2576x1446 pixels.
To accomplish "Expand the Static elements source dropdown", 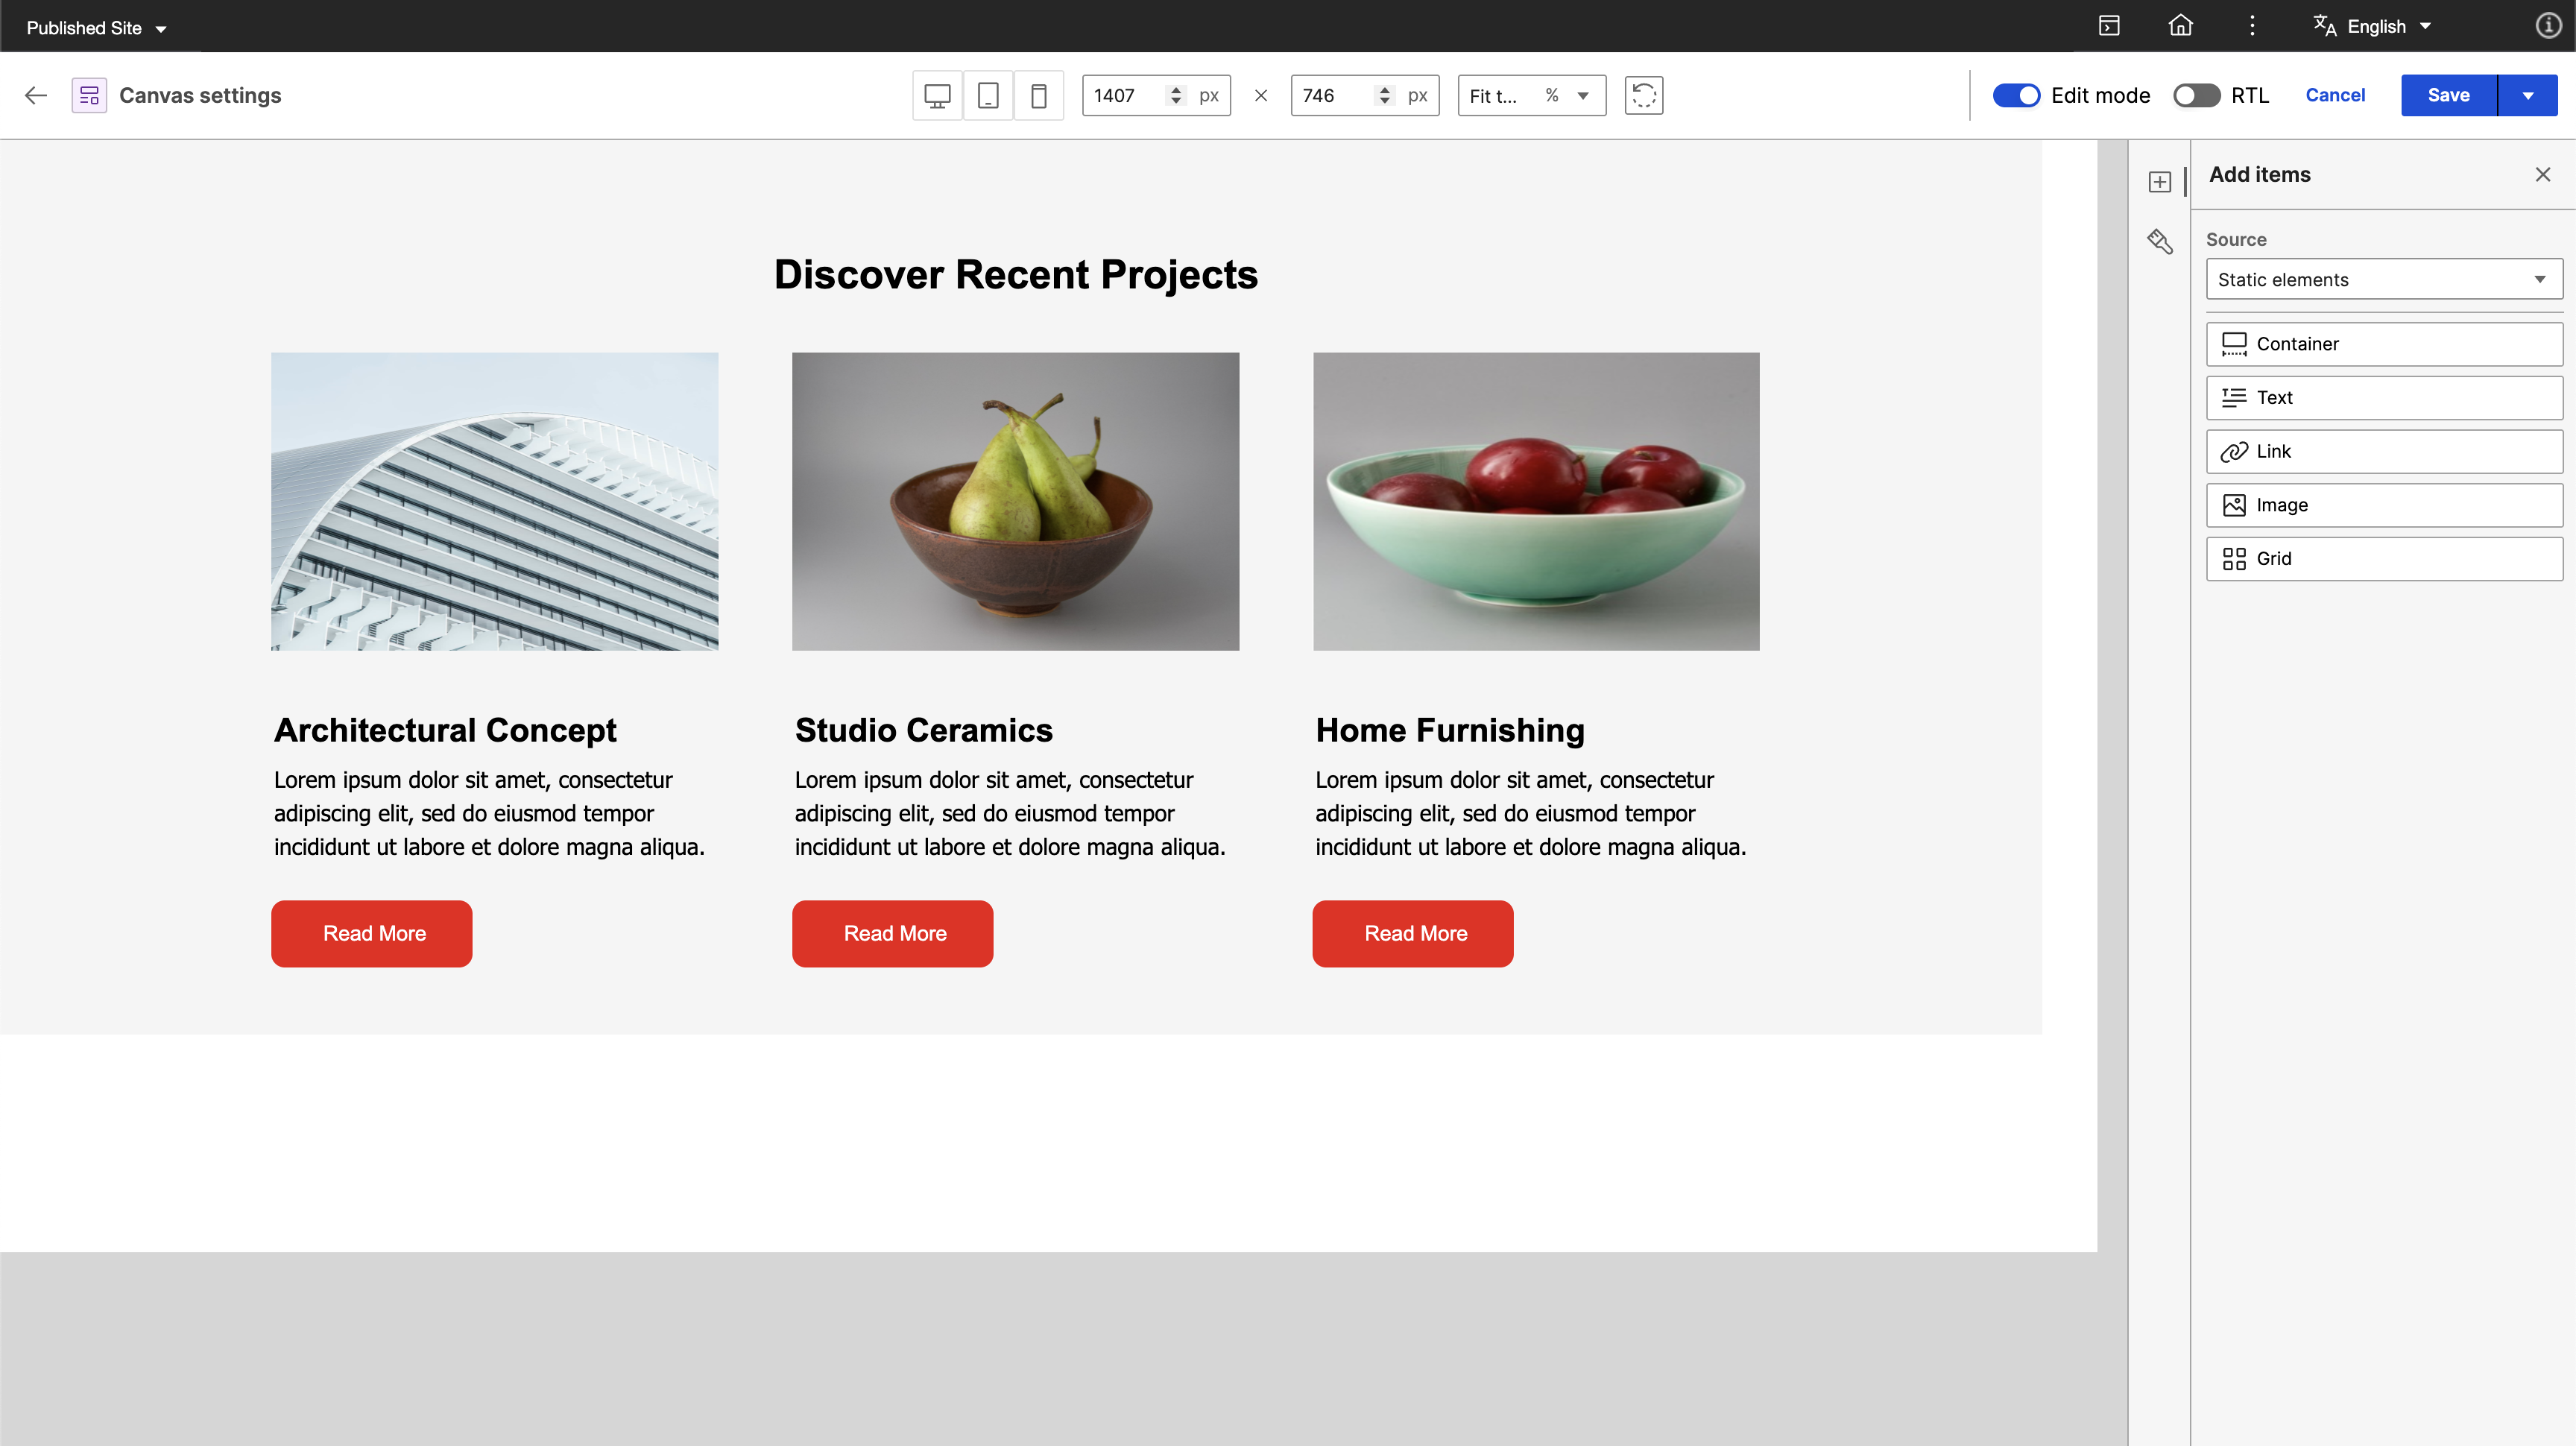I will pyautogui.click(x=2384, y=280).
